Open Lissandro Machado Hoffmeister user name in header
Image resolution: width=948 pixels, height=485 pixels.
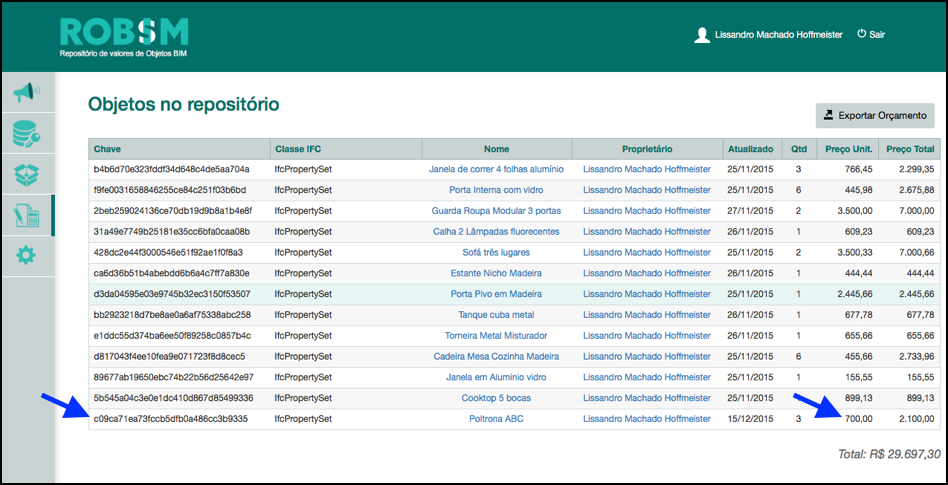click(x=779, y=35)
